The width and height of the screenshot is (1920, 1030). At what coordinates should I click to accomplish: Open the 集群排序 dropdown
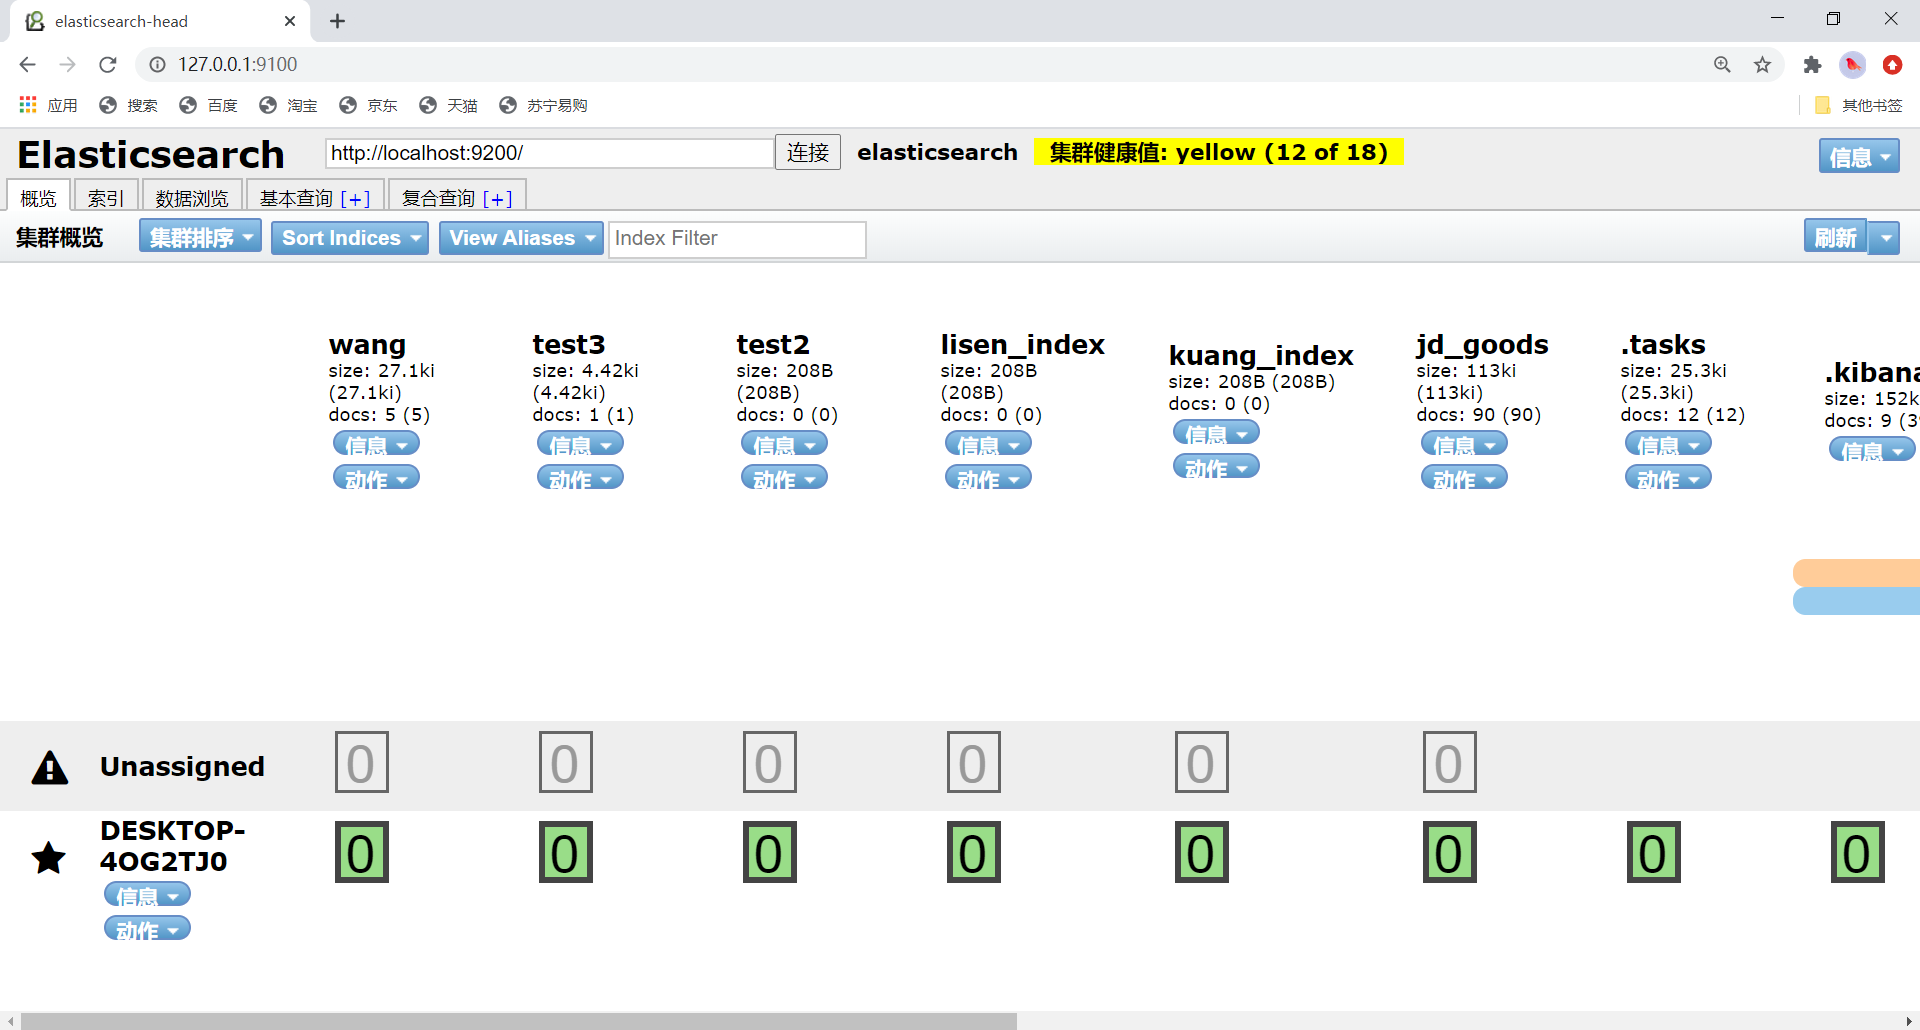200,237
